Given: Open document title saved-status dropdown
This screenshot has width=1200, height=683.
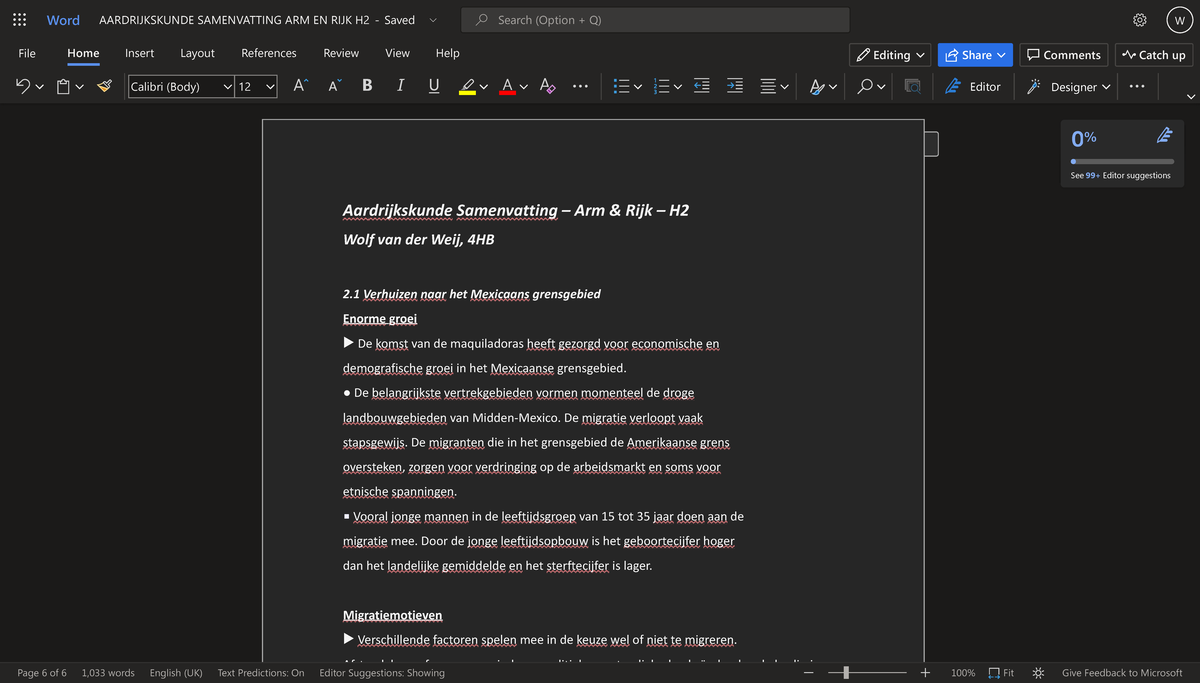Looking at the screenshot, I should 432,20.
